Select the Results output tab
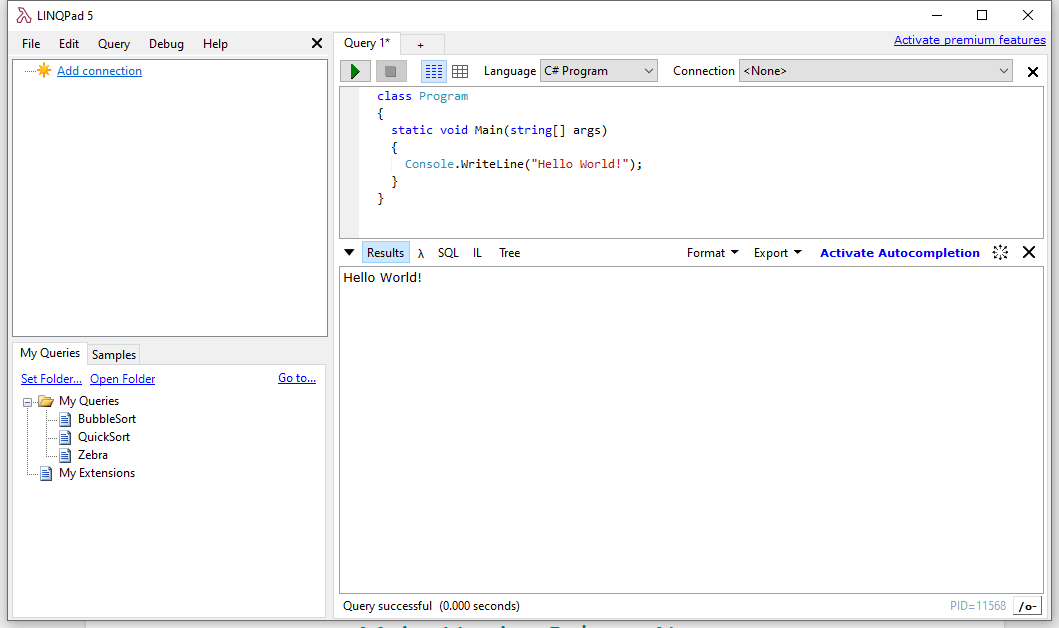This screenshot has width=1059, height=628. [386, 253]
